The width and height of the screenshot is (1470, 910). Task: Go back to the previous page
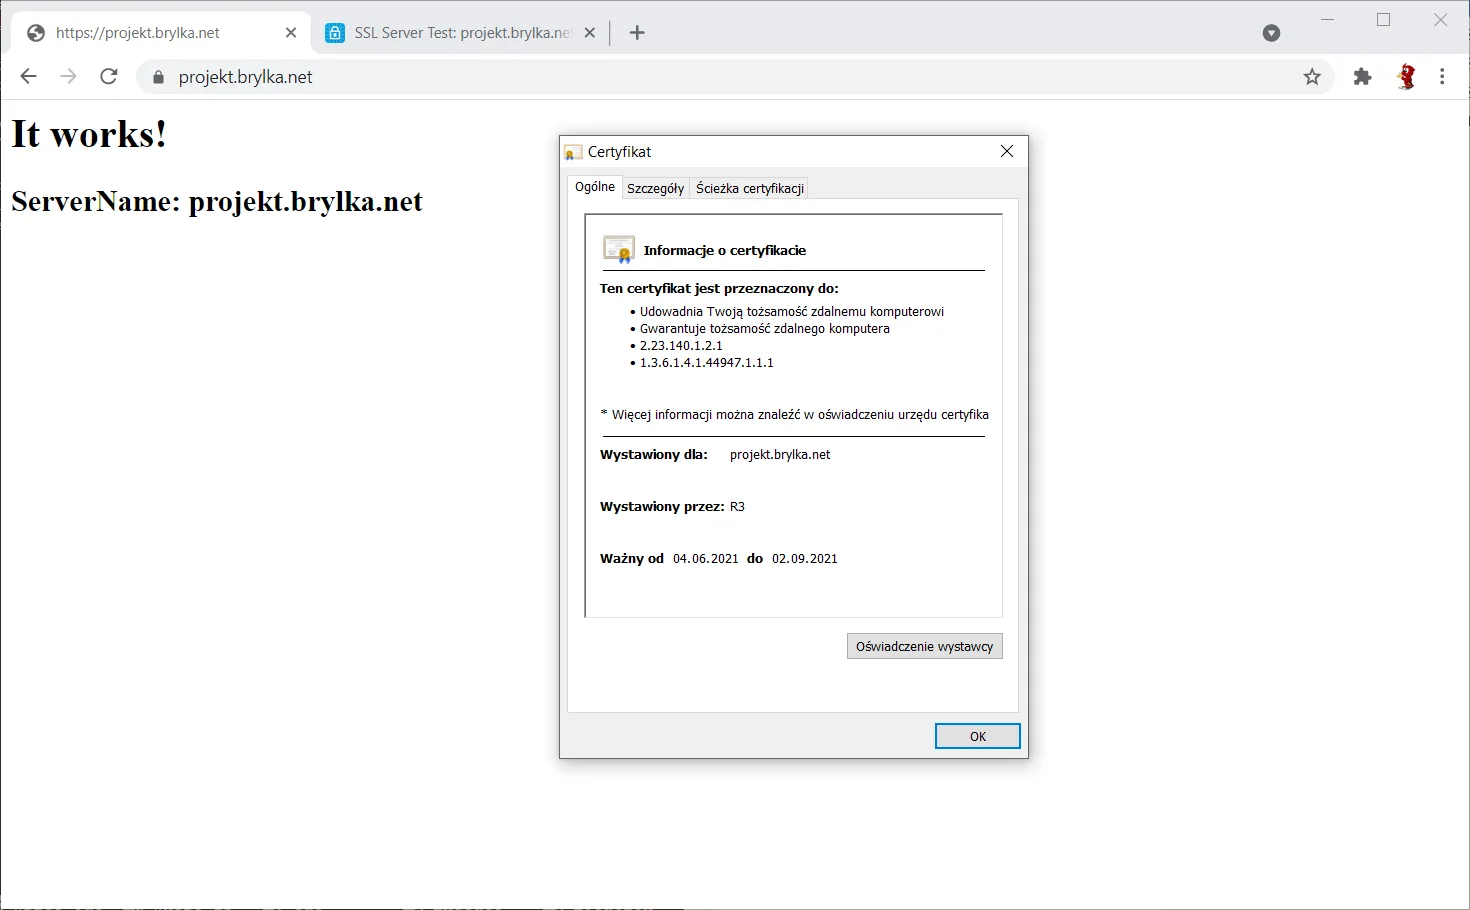pos(28,77)
